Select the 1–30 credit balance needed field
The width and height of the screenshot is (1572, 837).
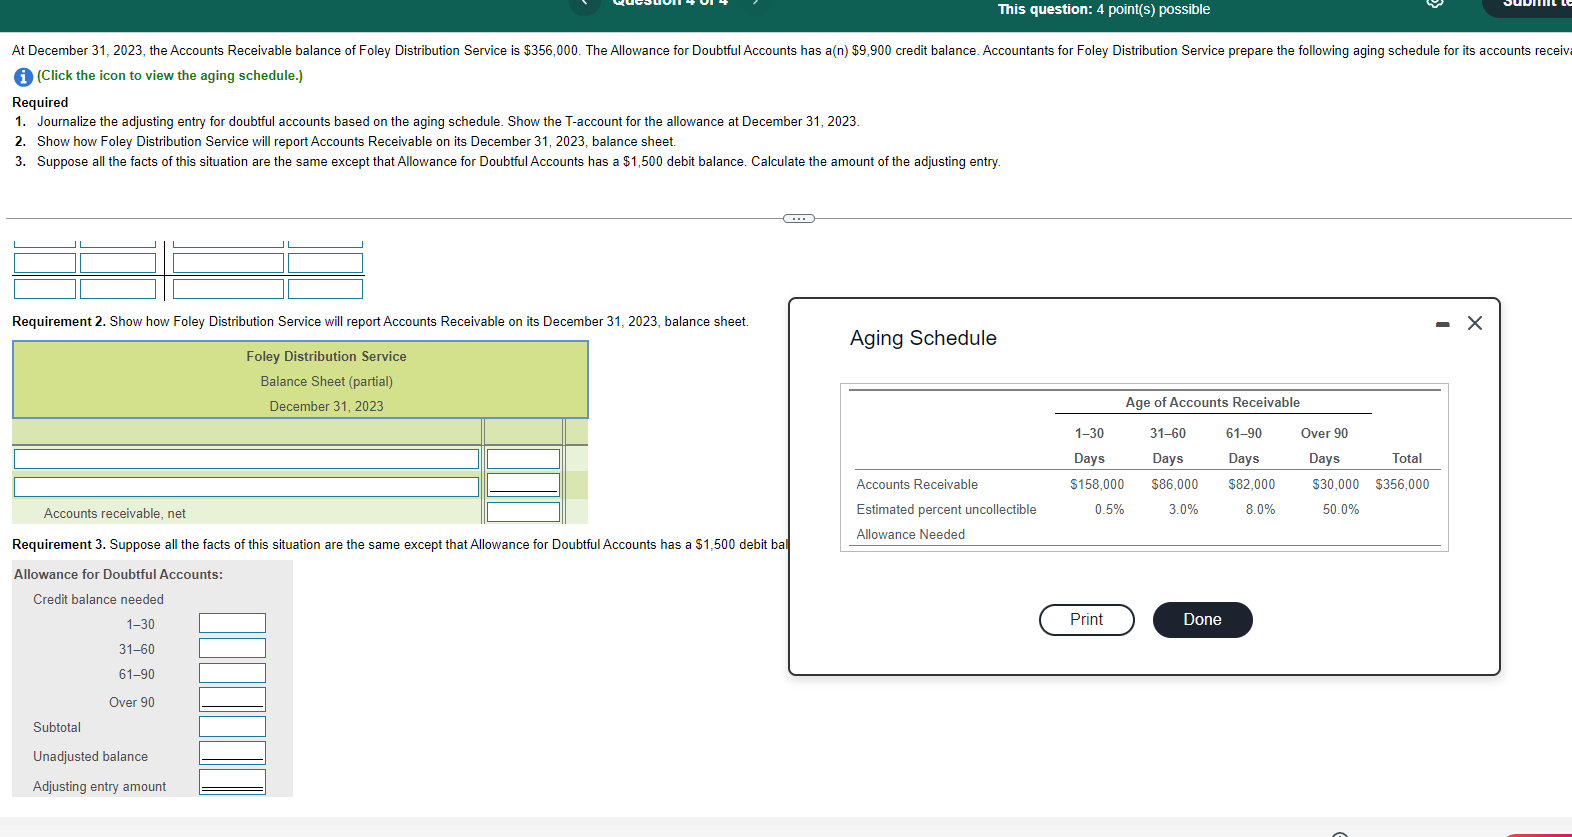(232, 624)
